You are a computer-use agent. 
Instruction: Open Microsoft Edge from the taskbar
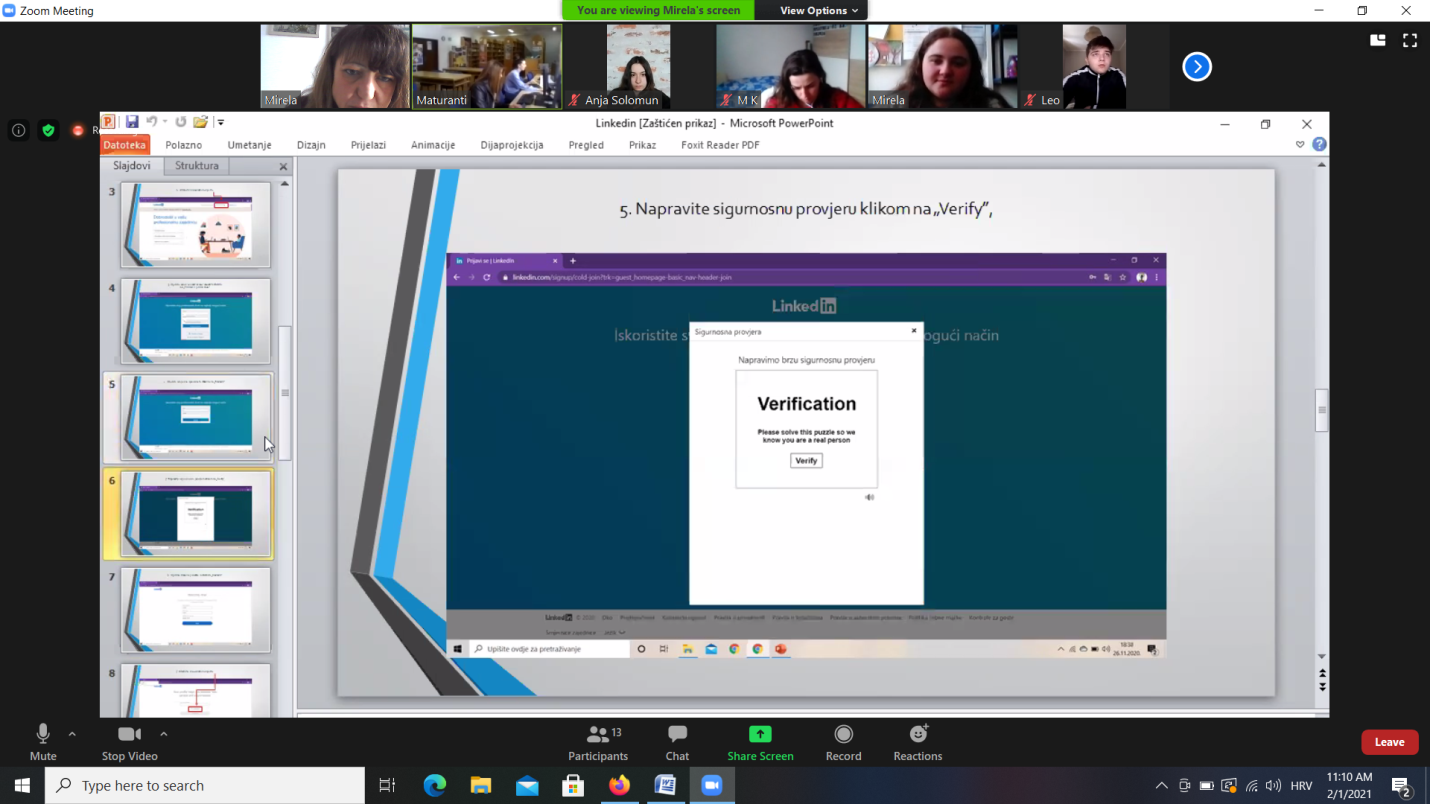434,786
